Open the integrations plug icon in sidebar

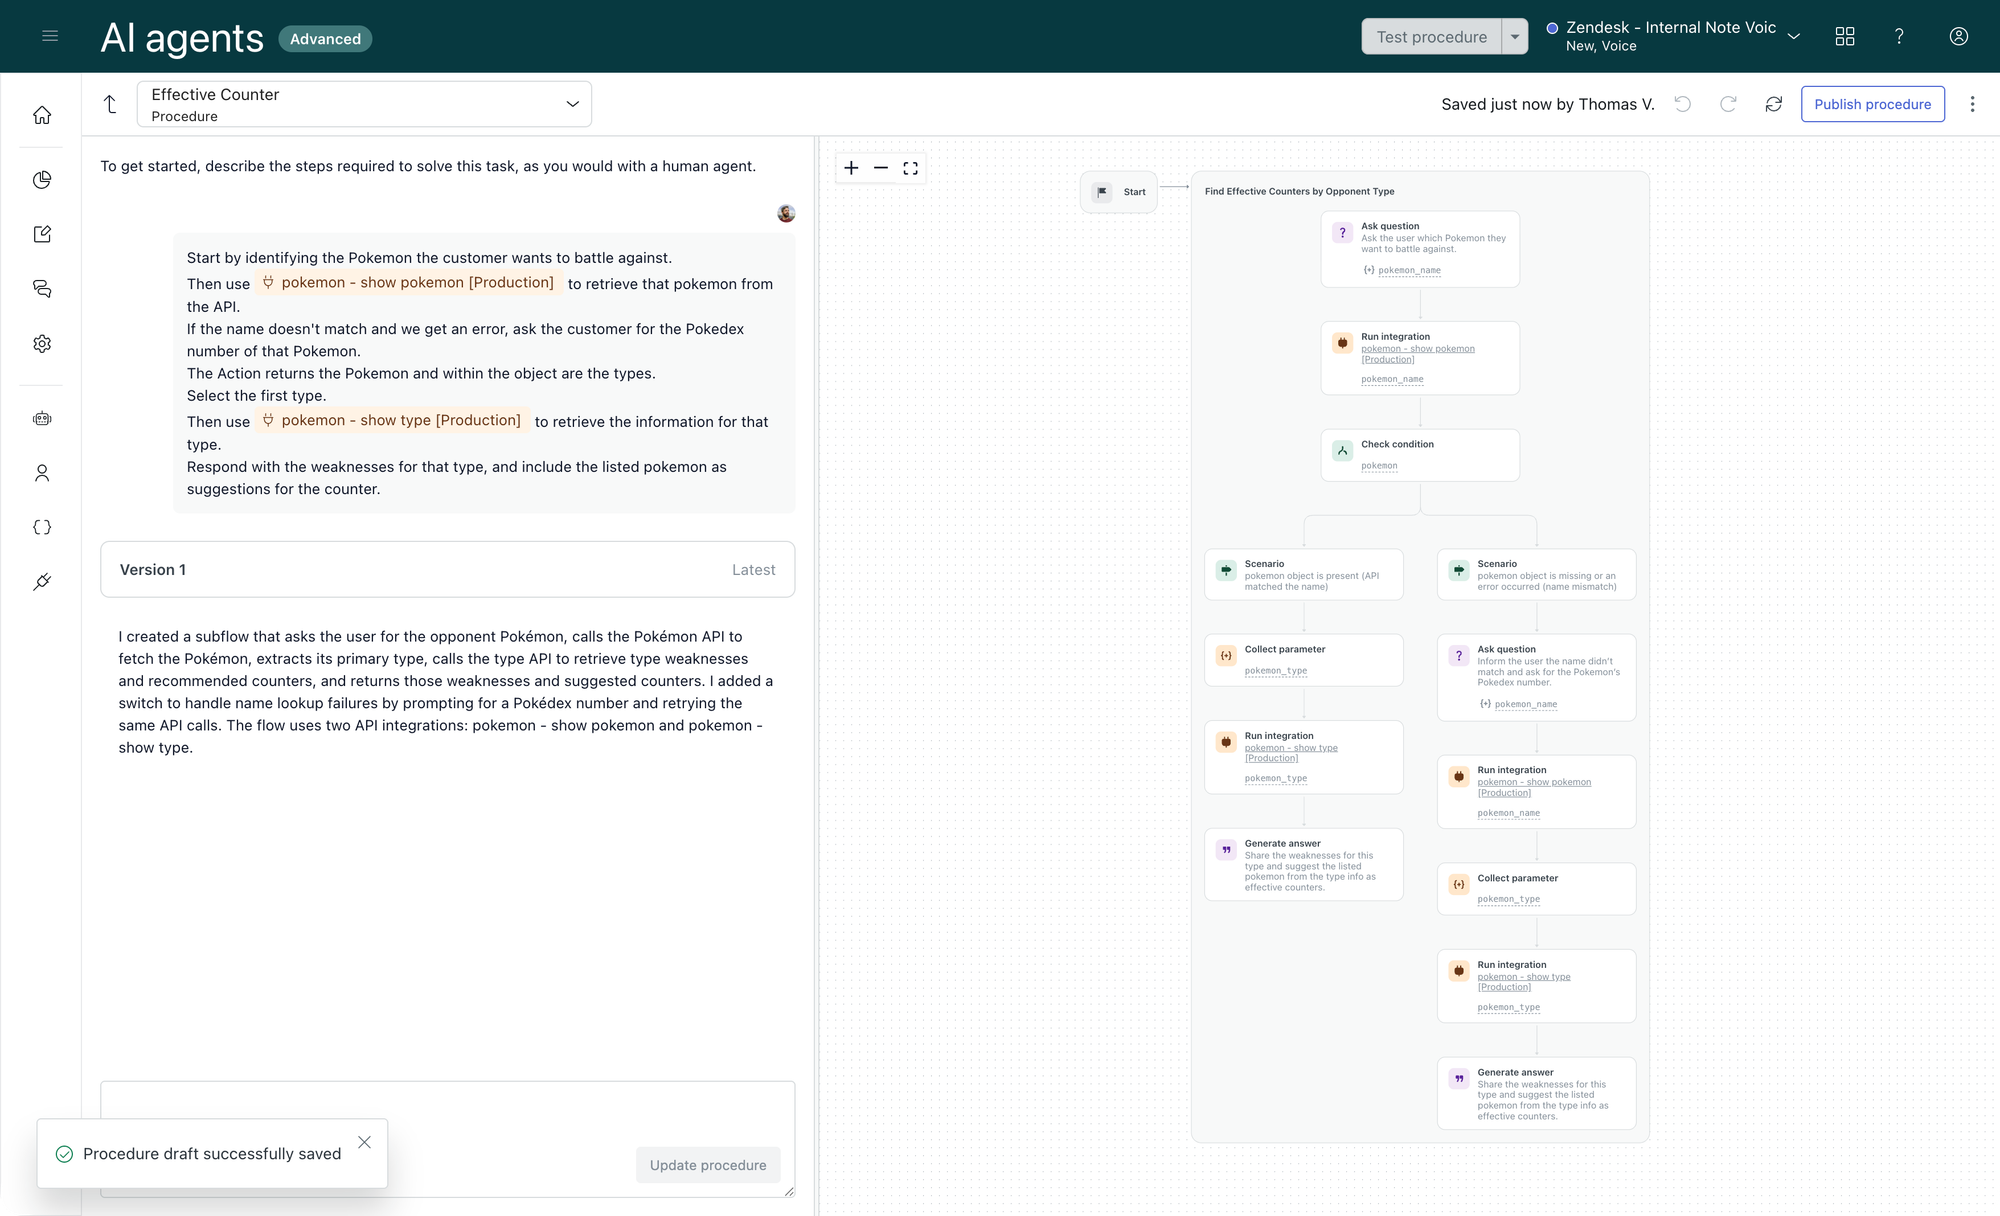tap(42, 582)
